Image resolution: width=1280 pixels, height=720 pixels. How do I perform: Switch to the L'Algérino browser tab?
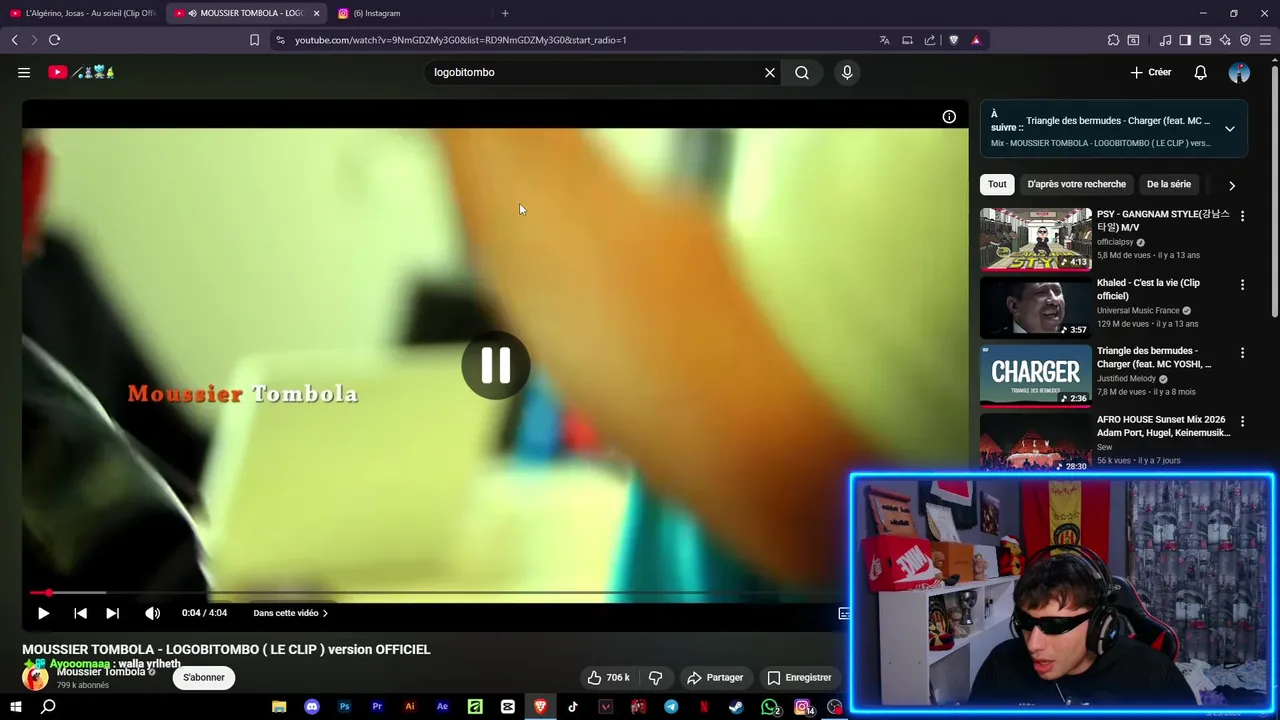click(83, 13)
